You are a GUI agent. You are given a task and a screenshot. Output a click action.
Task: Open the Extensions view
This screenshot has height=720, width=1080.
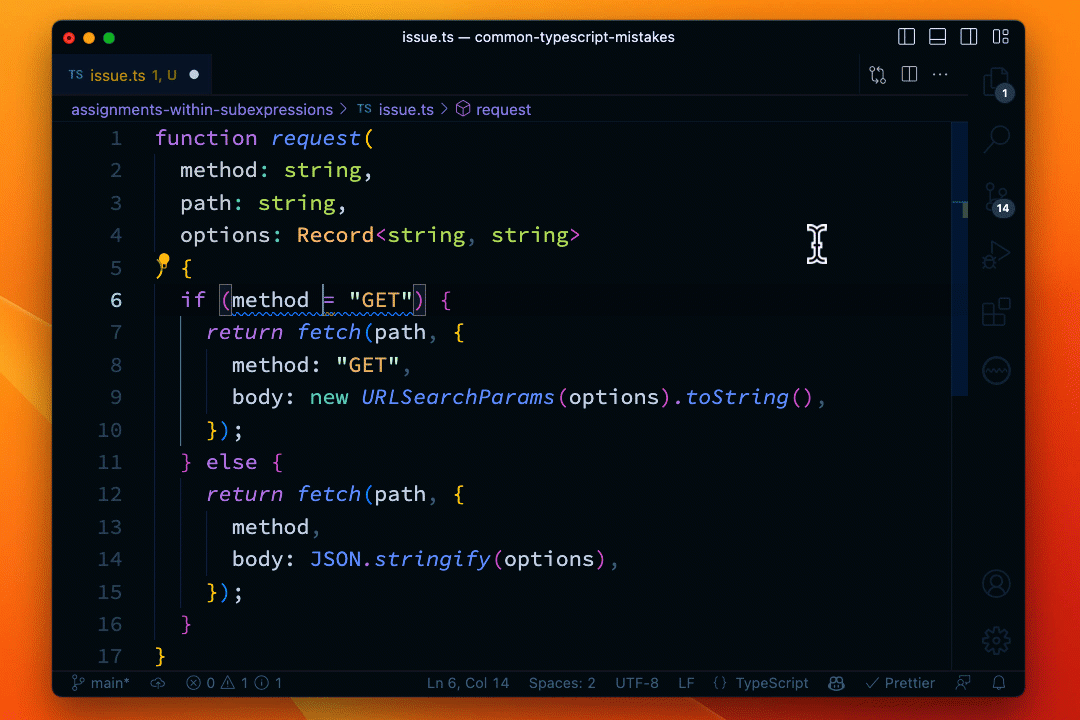(x=996, y=313)
